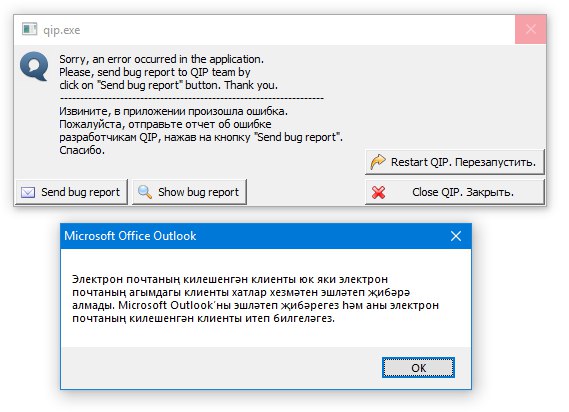
Task: Click the Outlook message starting 'Электрон почтаның'
Action: [255, 299]
